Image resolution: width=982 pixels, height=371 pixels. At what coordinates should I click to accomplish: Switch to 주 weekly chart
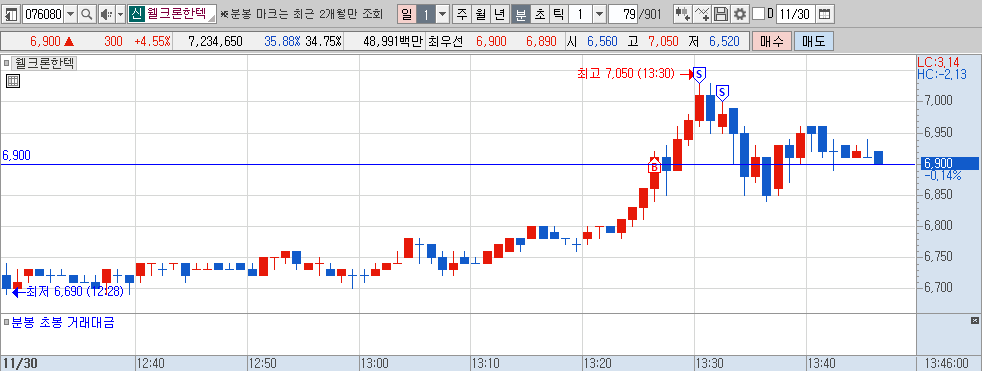[462, 13]
